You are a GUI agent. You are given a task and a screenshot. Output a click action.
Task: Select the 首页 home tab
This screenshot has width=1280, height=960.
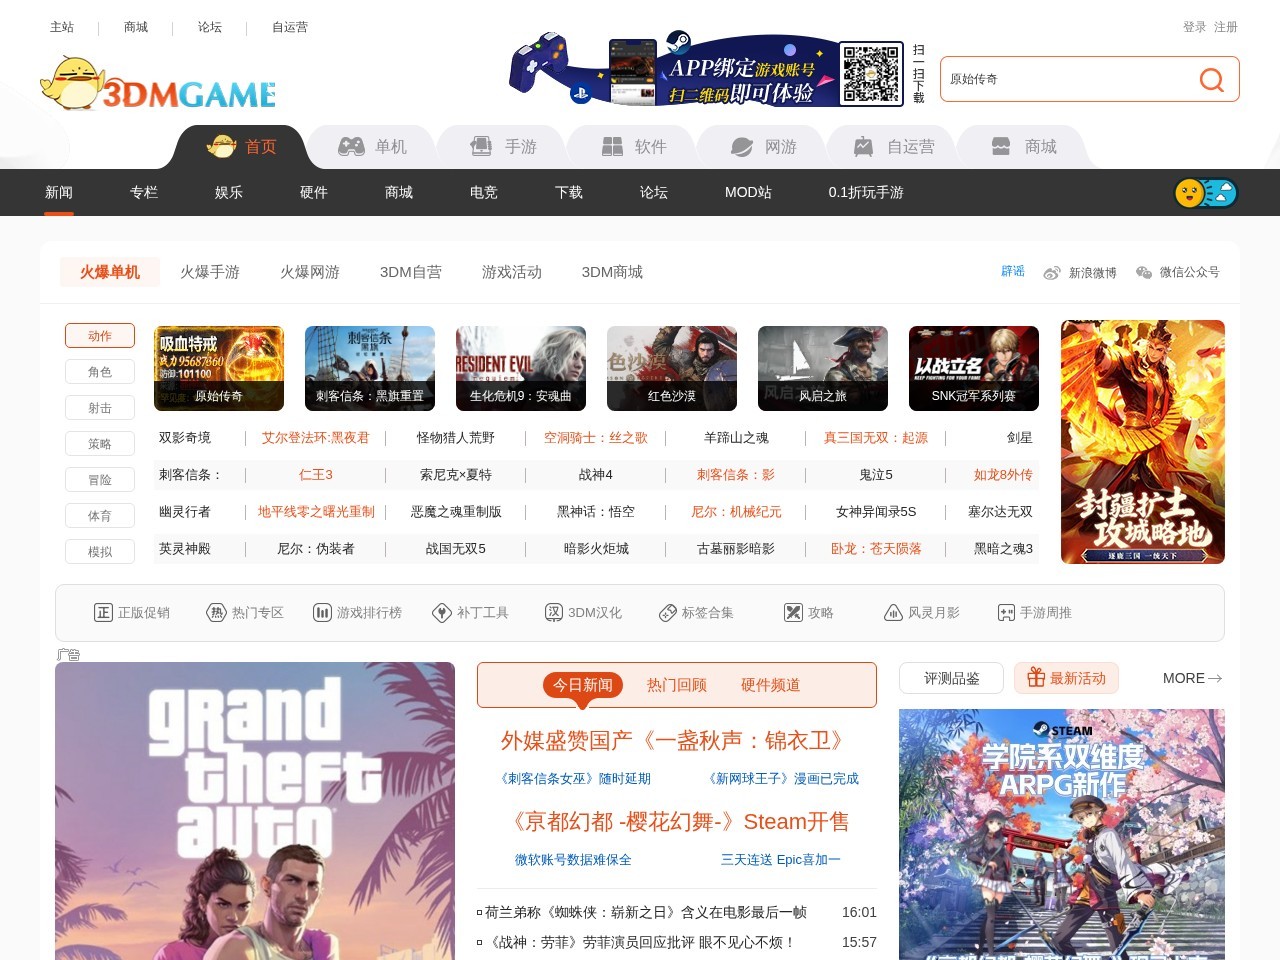(x=241, y=147)
